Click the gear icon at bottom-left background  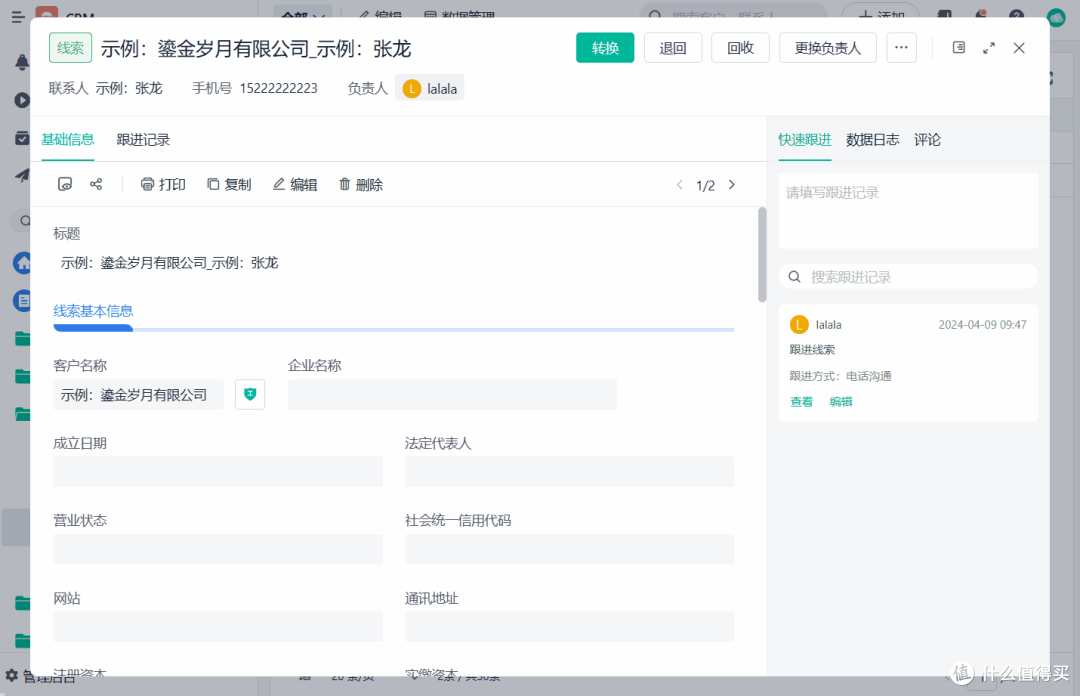point(12,675)
